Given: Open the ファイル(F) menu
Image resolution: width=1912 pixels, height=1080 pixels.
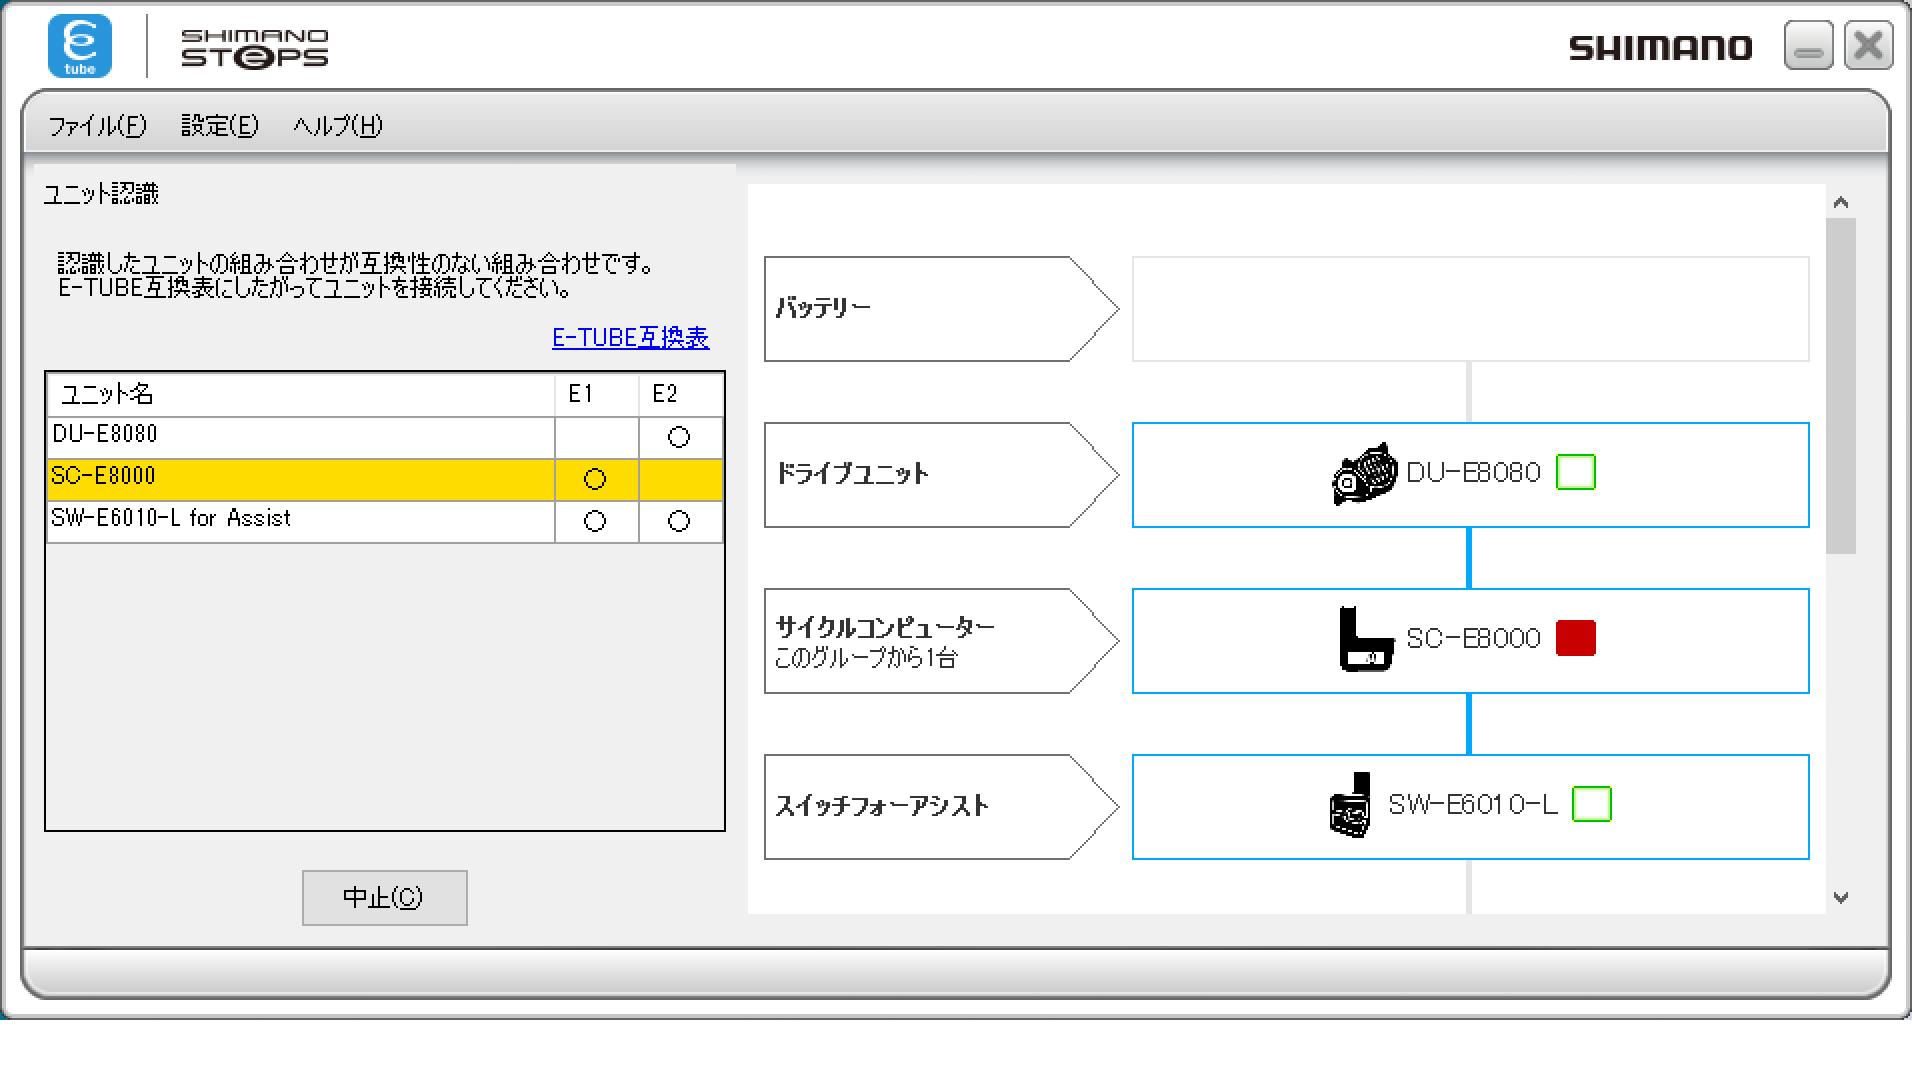Looking at the screenshot, I should click(x=97, y=126).
